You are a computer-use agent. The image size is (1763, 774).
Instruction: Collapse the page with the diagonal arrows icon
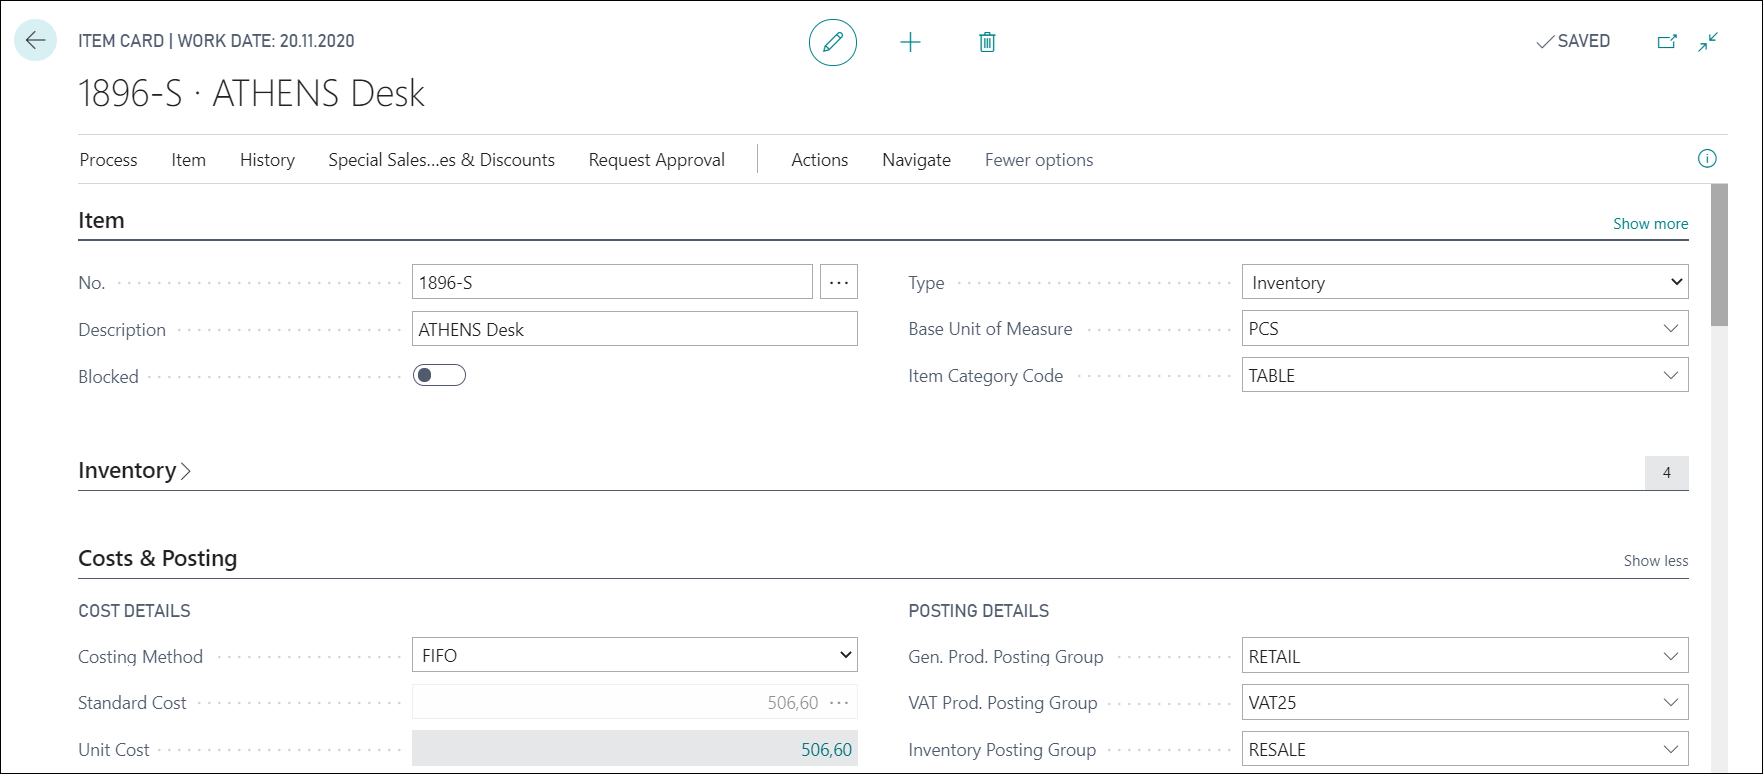[x=1708, y=42]
